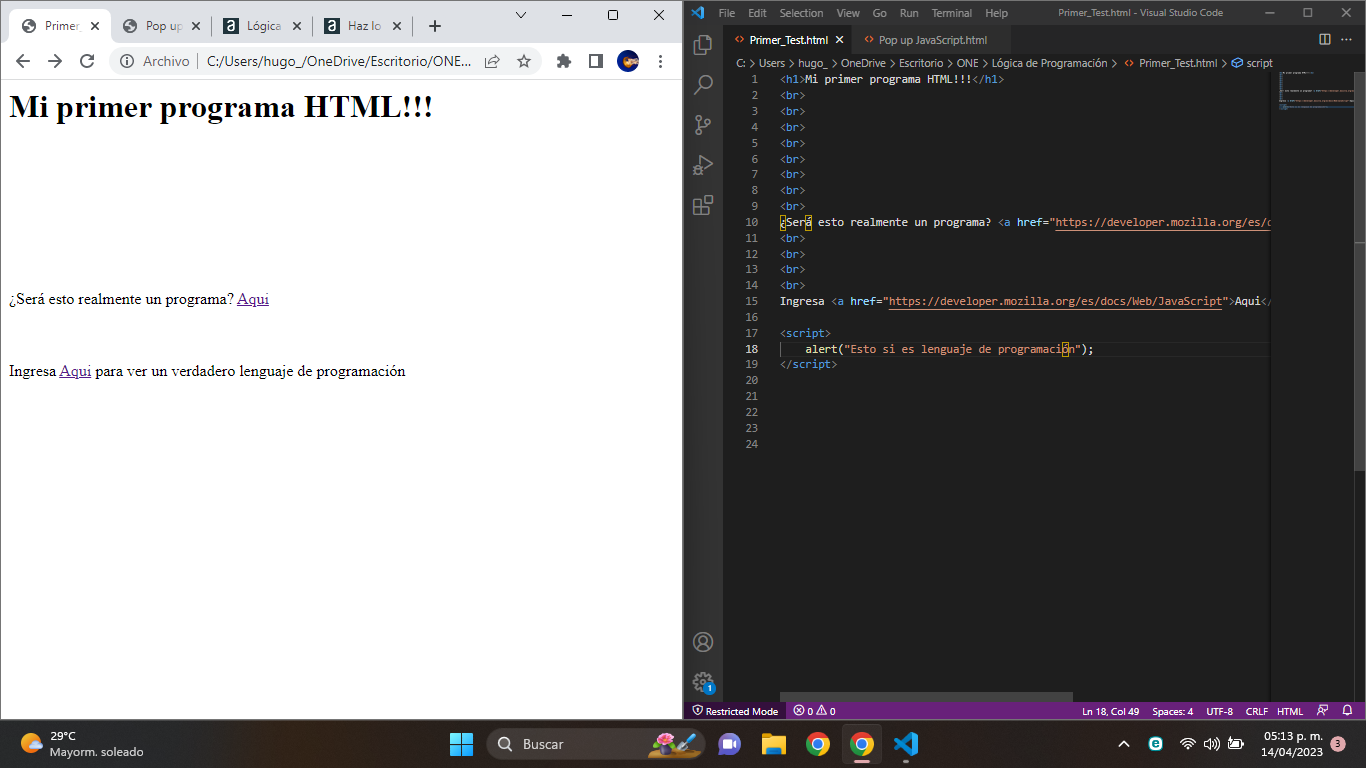This screenshot has height=768, width=1366.
Task: Click the editor horizontal scrollbar
Action: click(926, 697)
